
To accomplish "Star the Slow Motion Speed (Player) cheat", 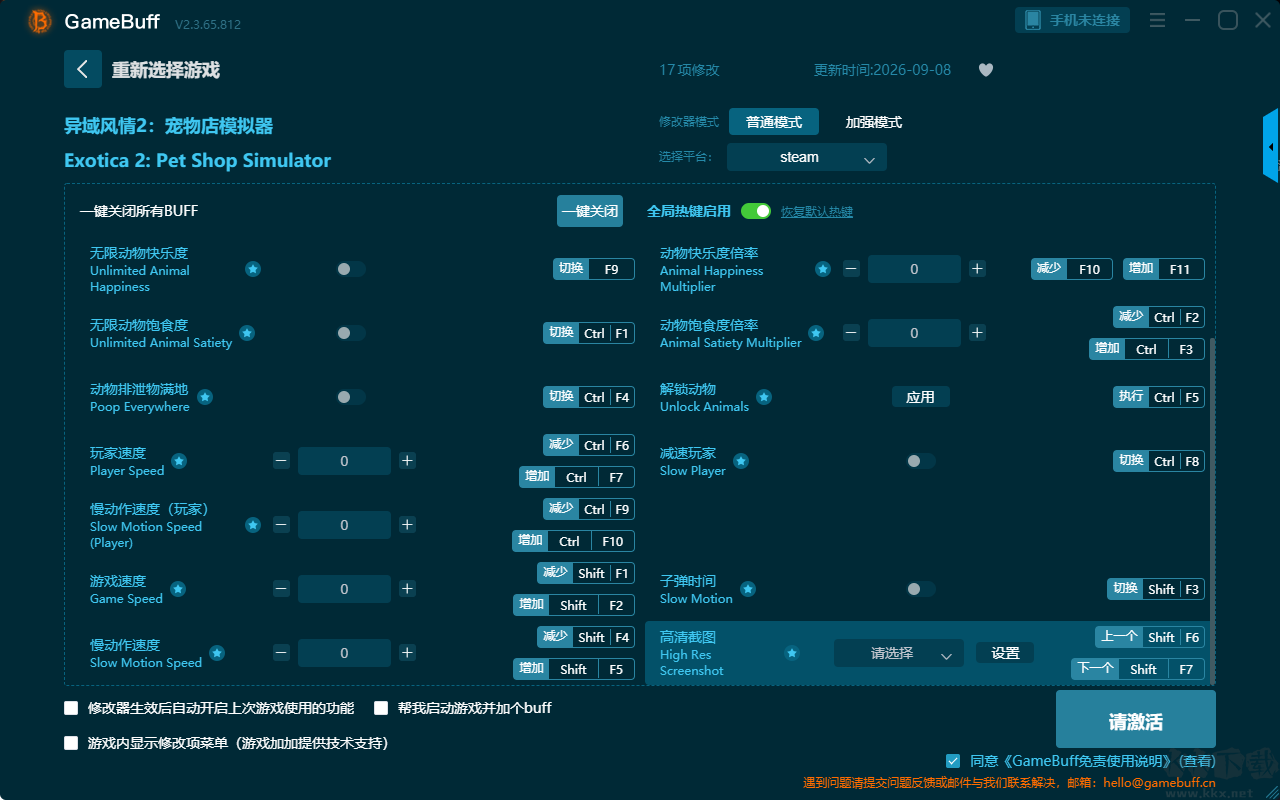I will tap(253, 525).
